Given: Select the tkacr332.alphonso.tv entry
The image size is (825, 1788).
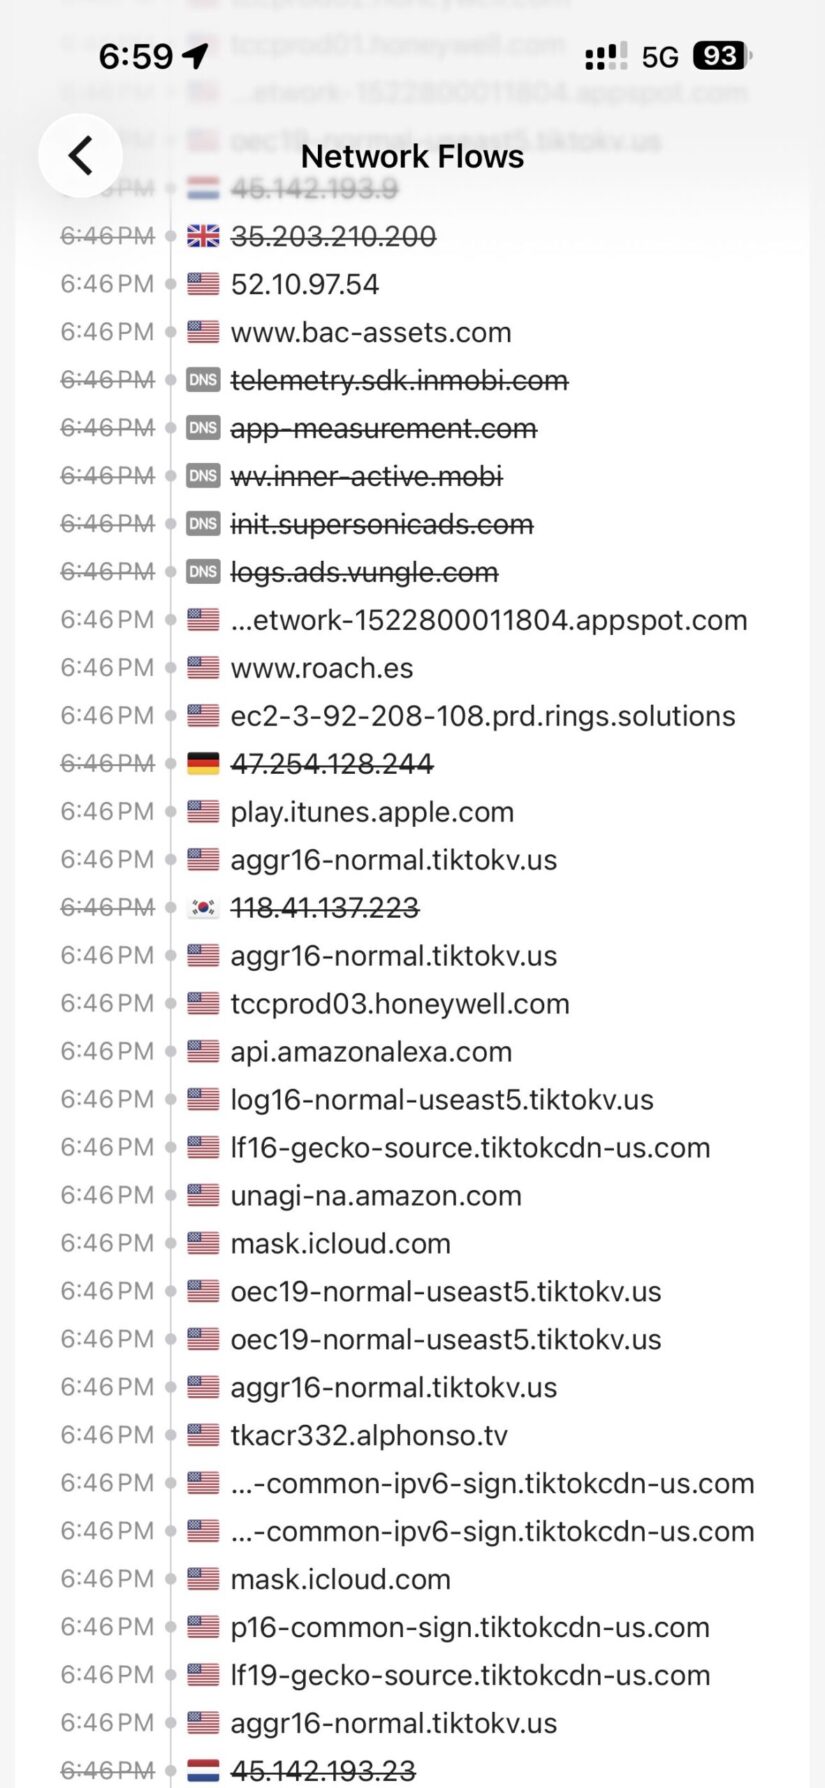Looking at the screenshot, I should [x=369, y=1436].
